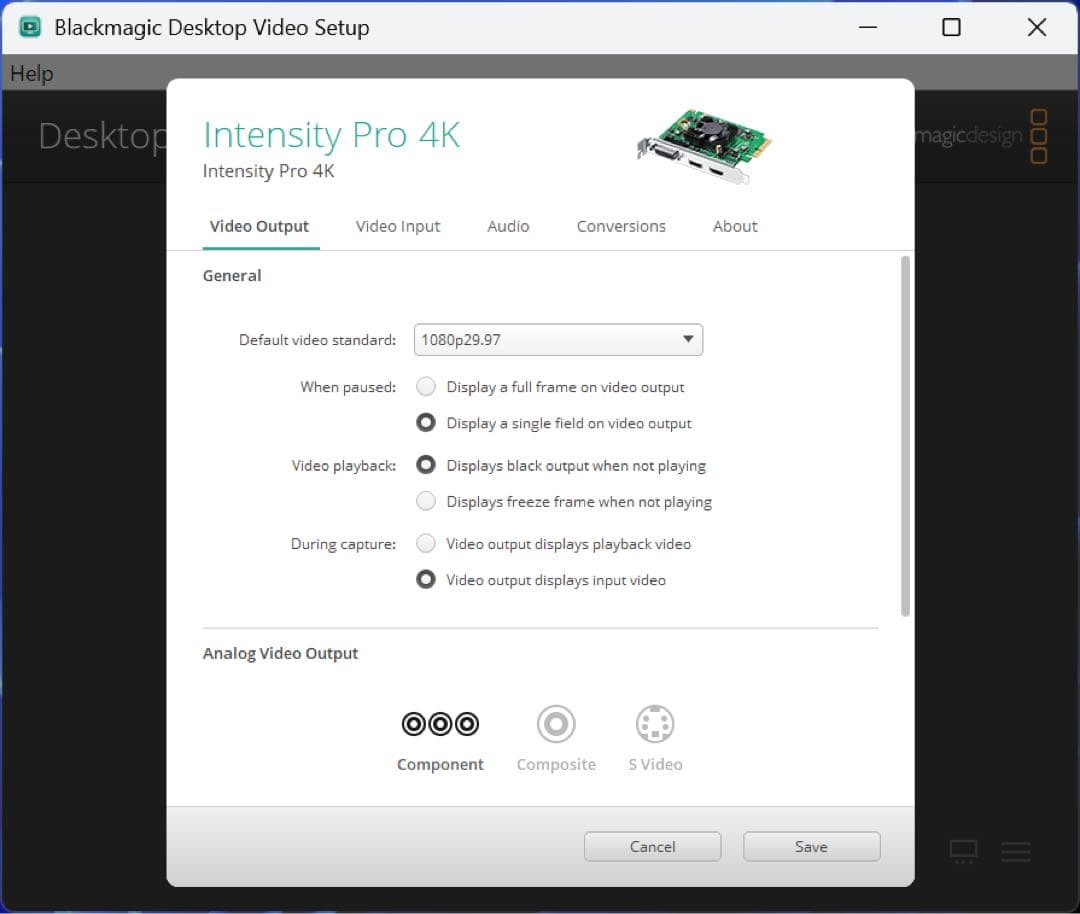Click the Save button

click(x=811, y=846)
